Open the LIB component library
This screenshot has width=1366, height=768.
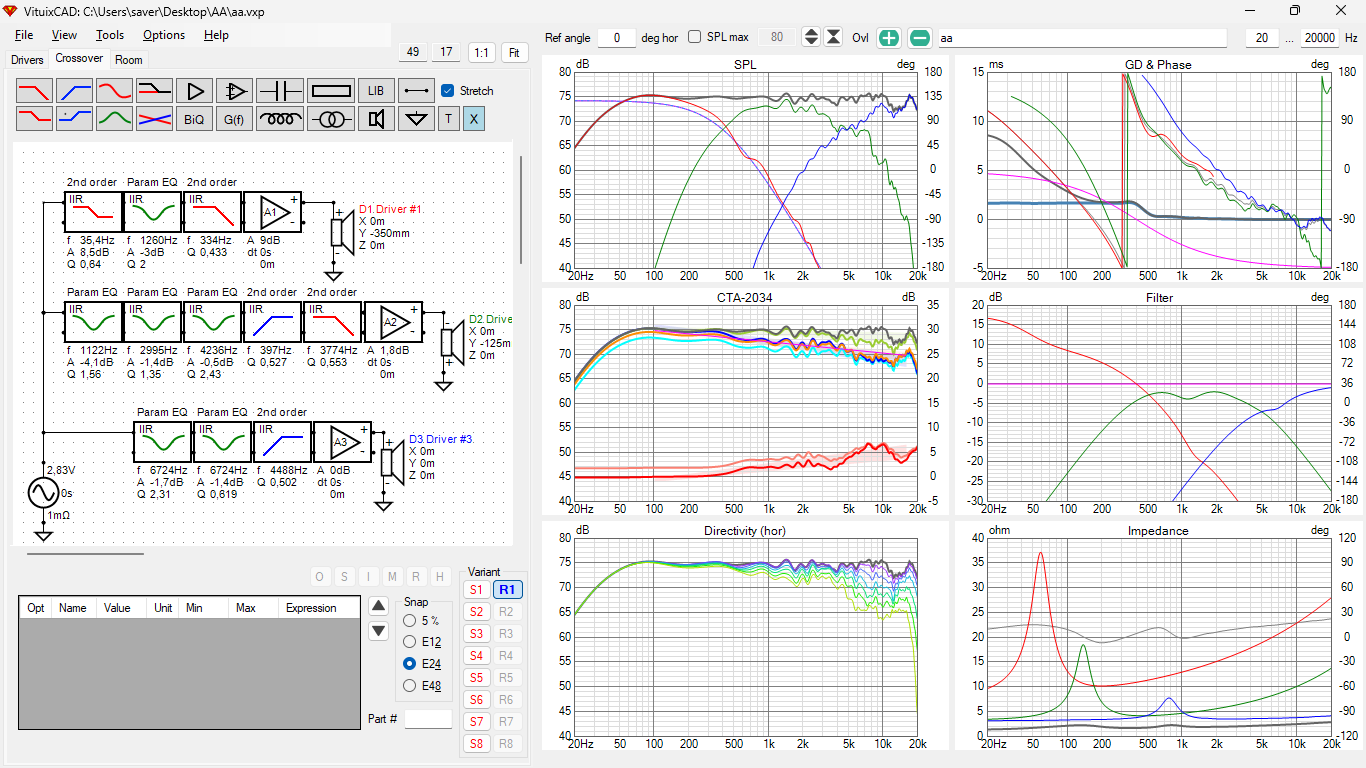(376, 91)
